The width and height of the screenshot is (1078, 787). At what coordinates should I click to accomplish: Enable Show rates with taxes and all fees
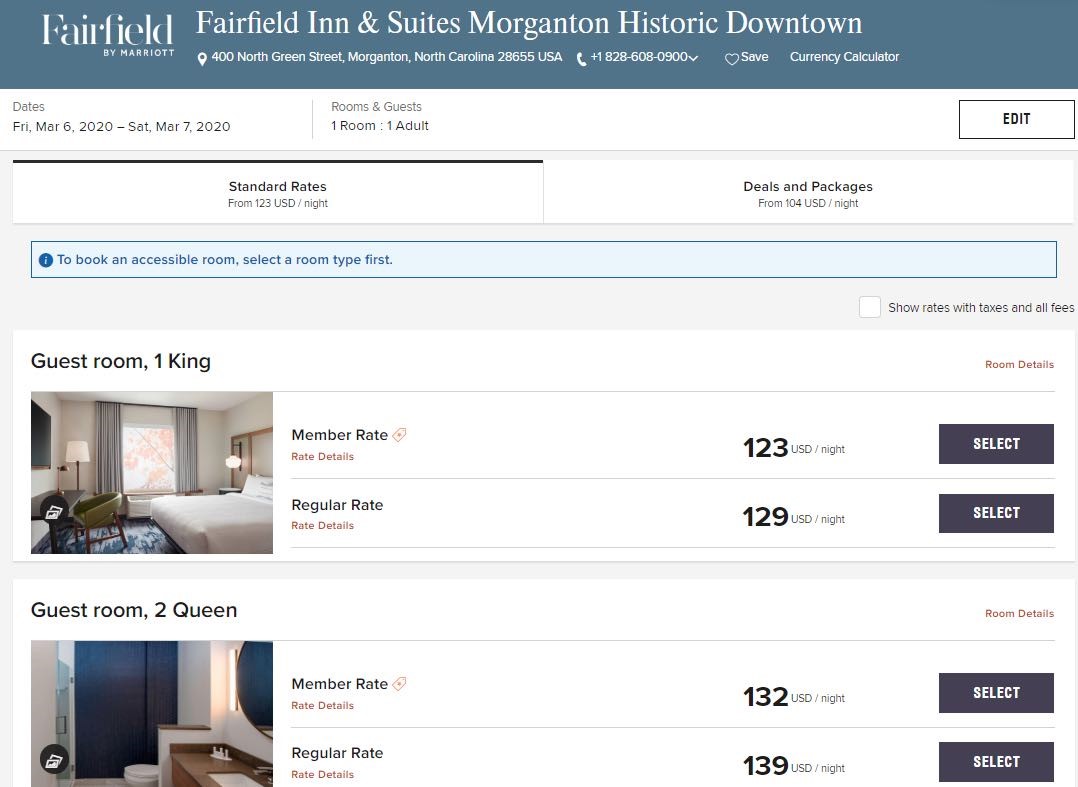coord(870,307)
